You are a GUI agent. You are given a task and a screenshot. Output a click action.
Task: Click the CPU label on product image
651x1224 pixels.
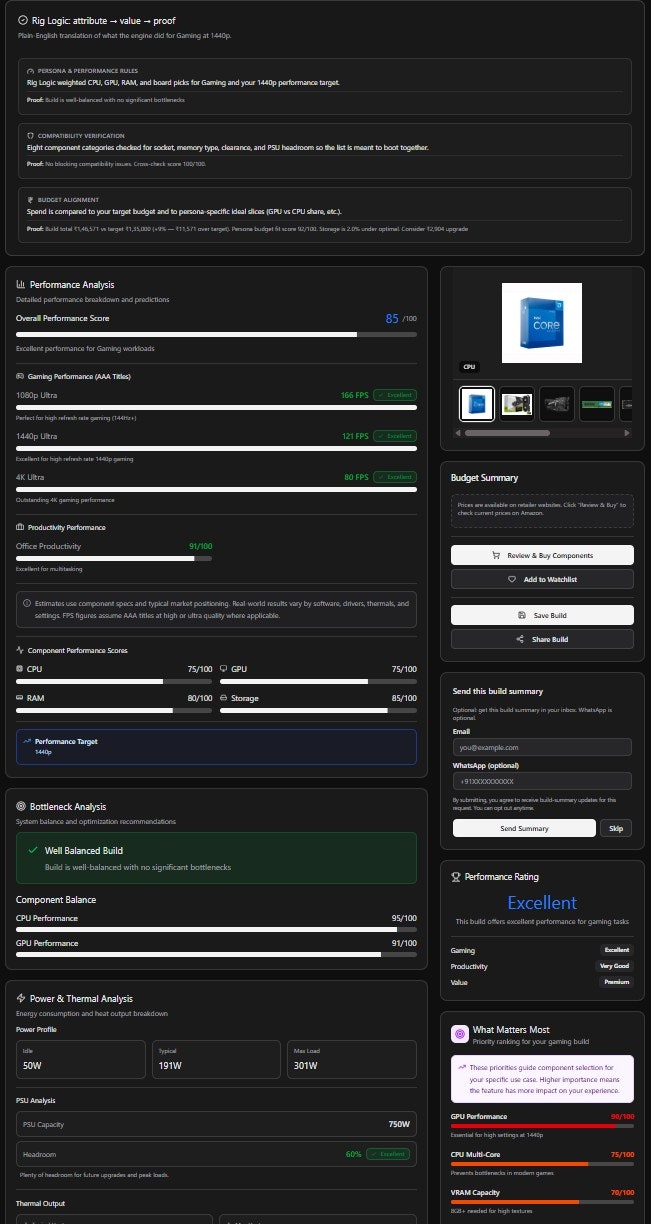(x=469, y=367)
